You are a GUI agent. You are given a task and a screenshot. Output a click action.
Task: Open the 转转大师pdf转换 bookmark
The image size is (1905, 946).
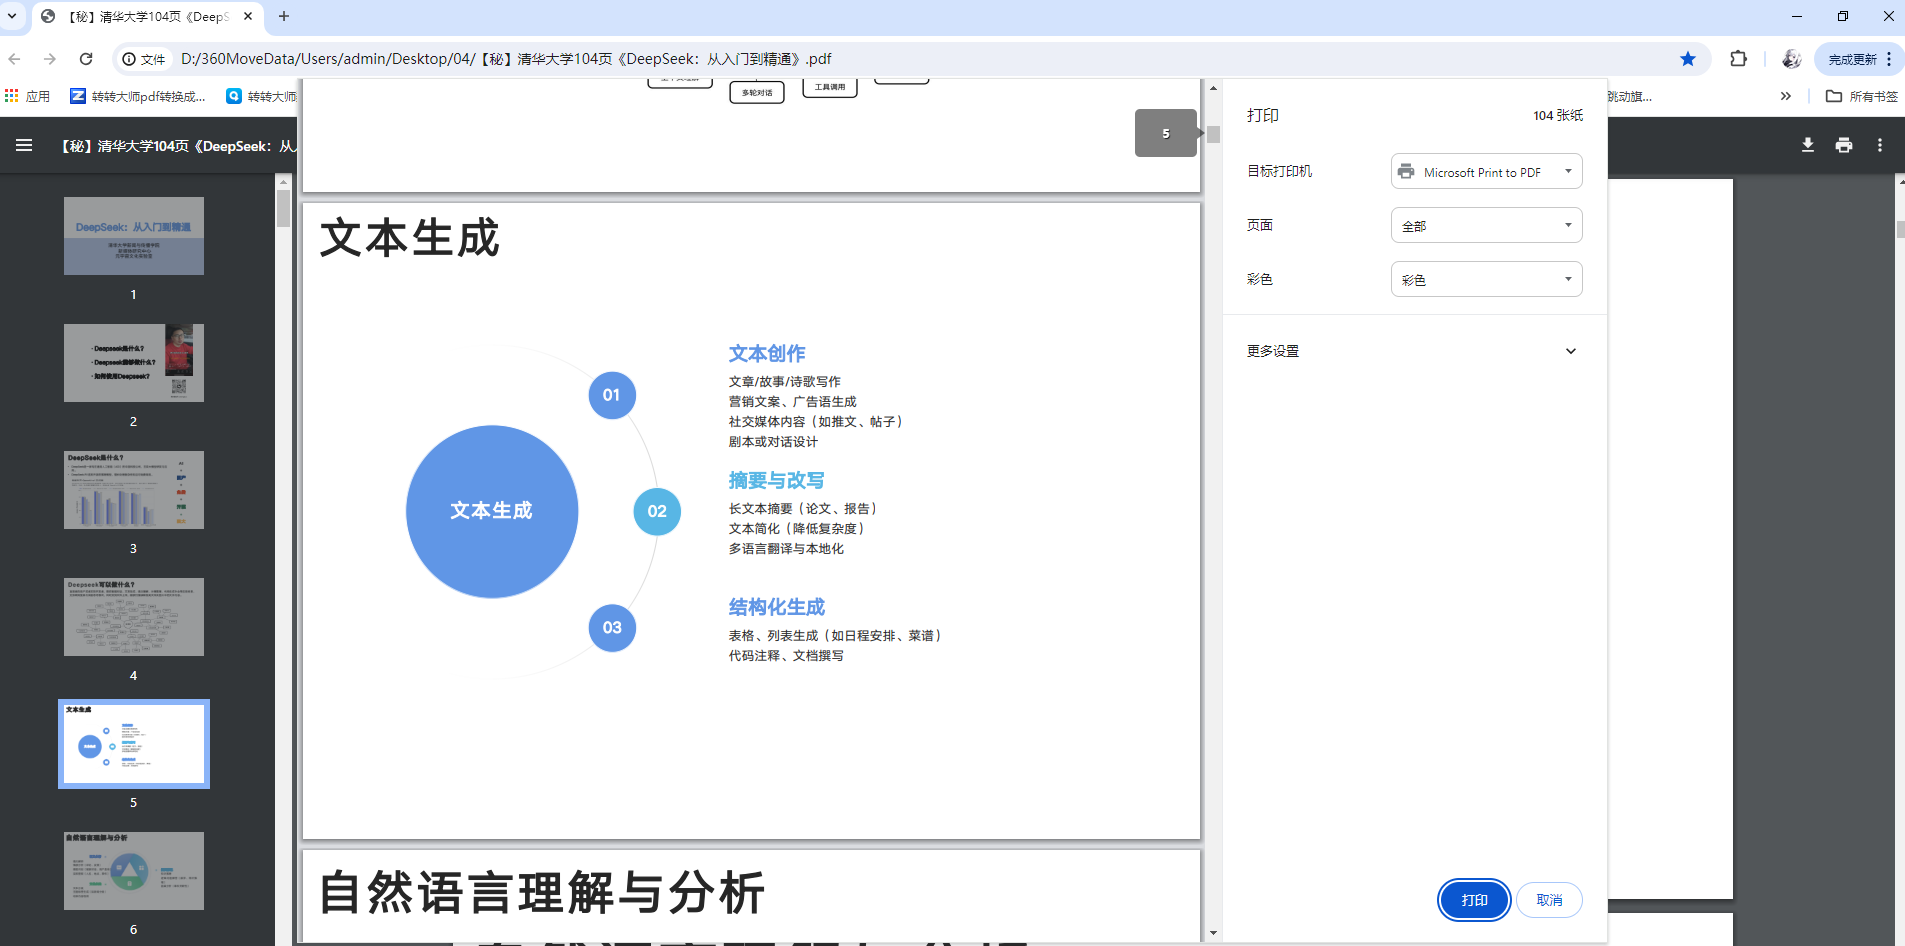[x=146, y=96]
